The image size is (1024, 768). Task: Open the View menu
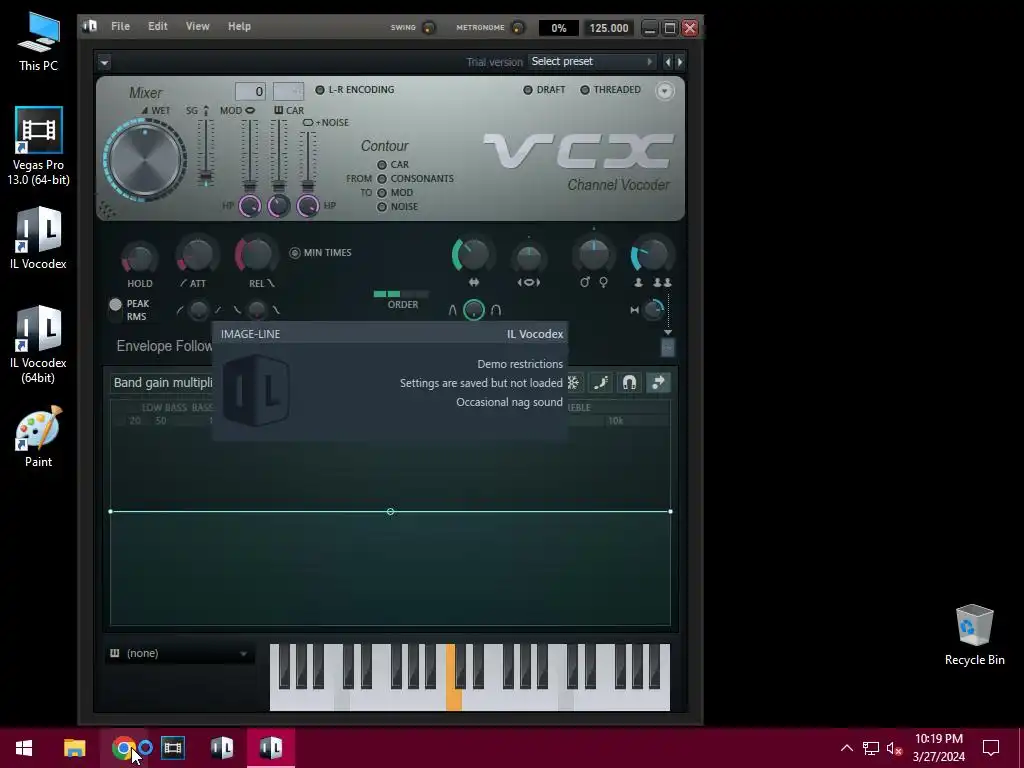coord(197,26)
